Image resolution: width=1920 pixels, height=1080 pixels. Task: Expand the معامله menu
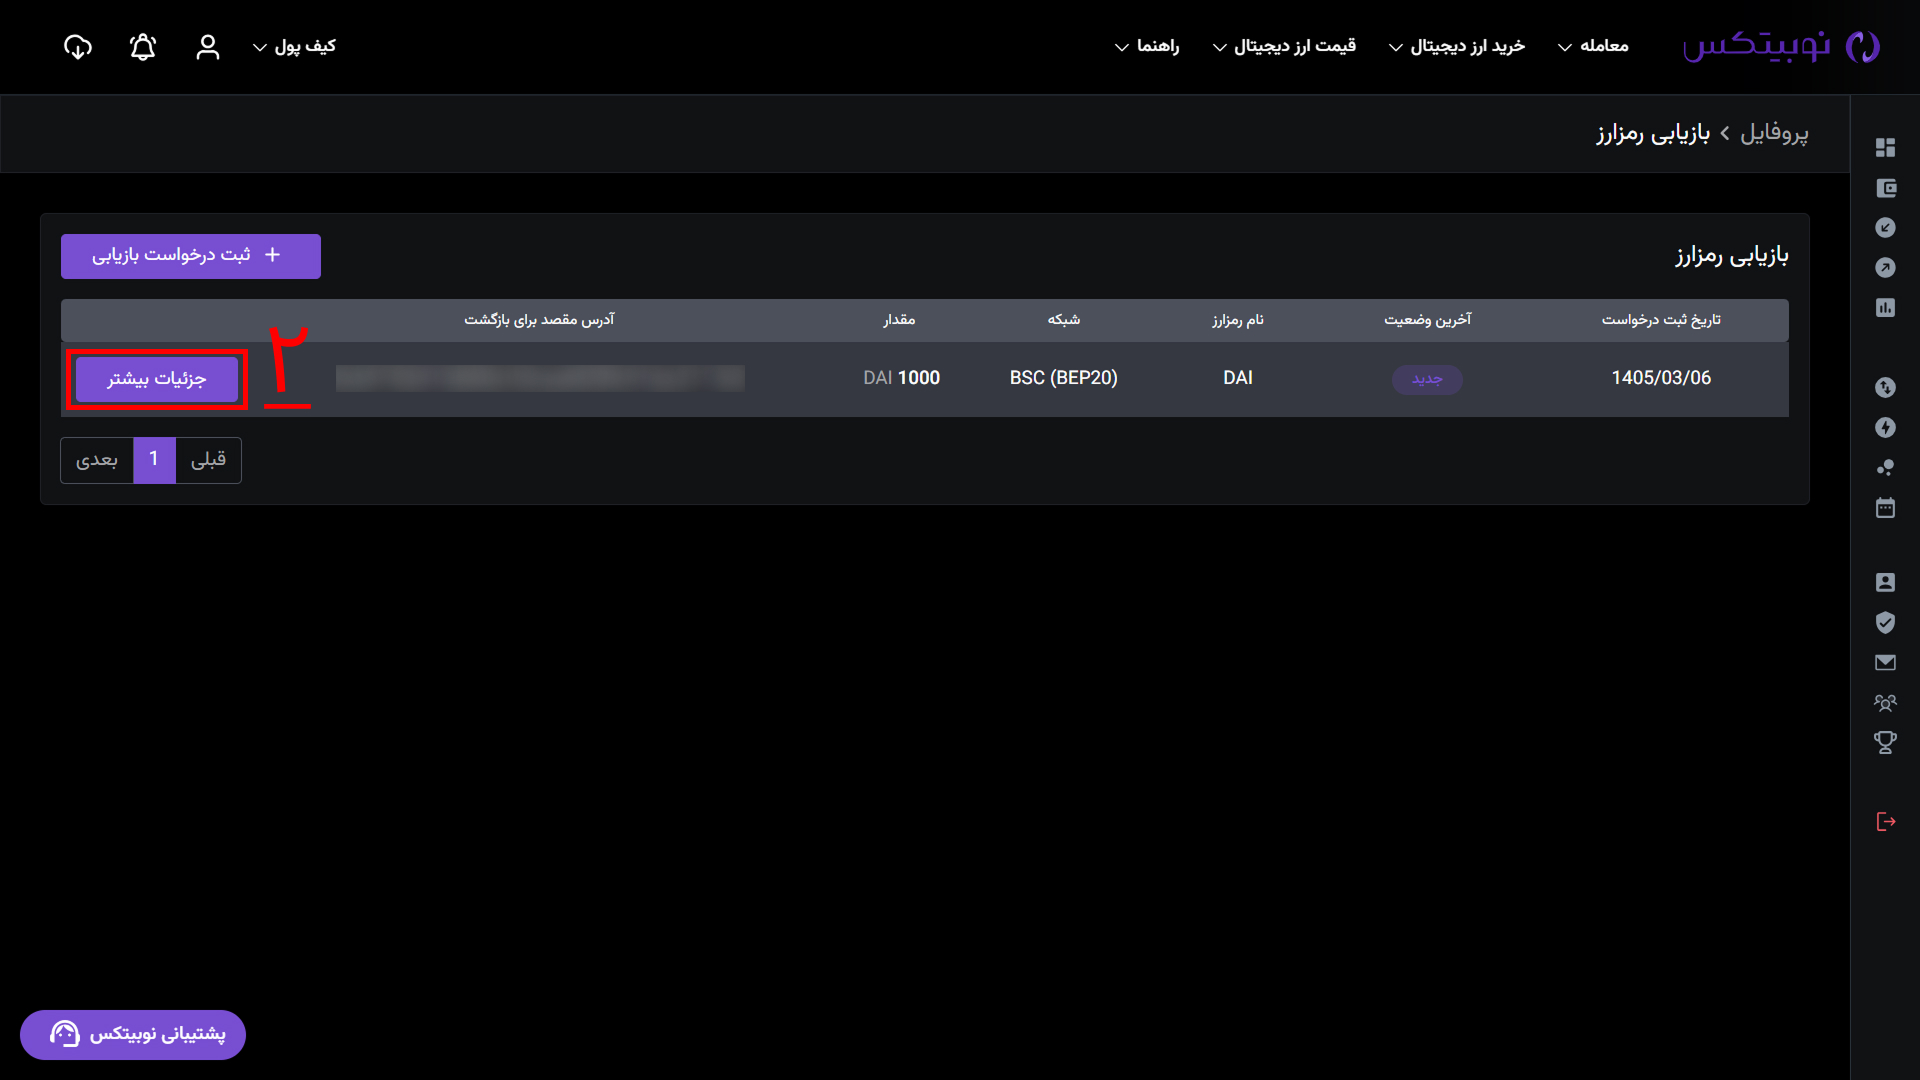pos(1593,46)
